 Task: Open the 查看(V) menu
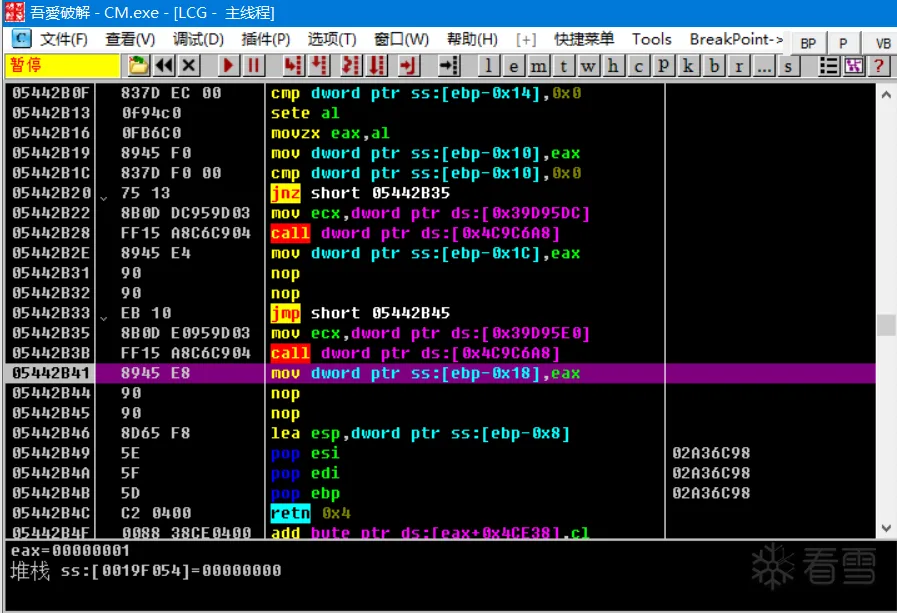(x=130, y=39)
